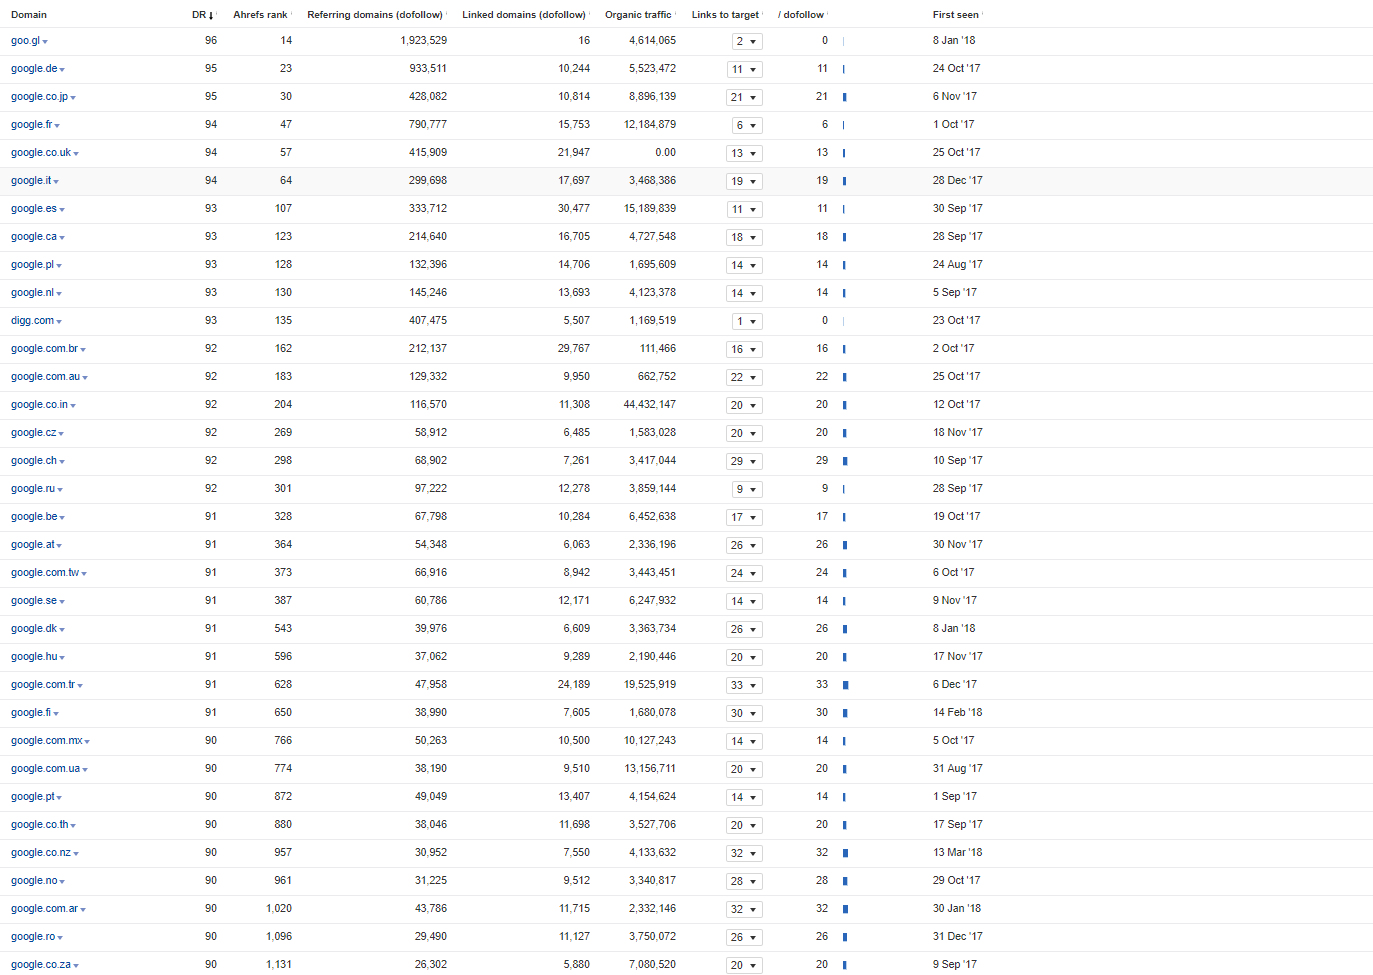1373x975 pixels.
Task: Sort by the / dofollow column header
Action: (x=801, y=14)
